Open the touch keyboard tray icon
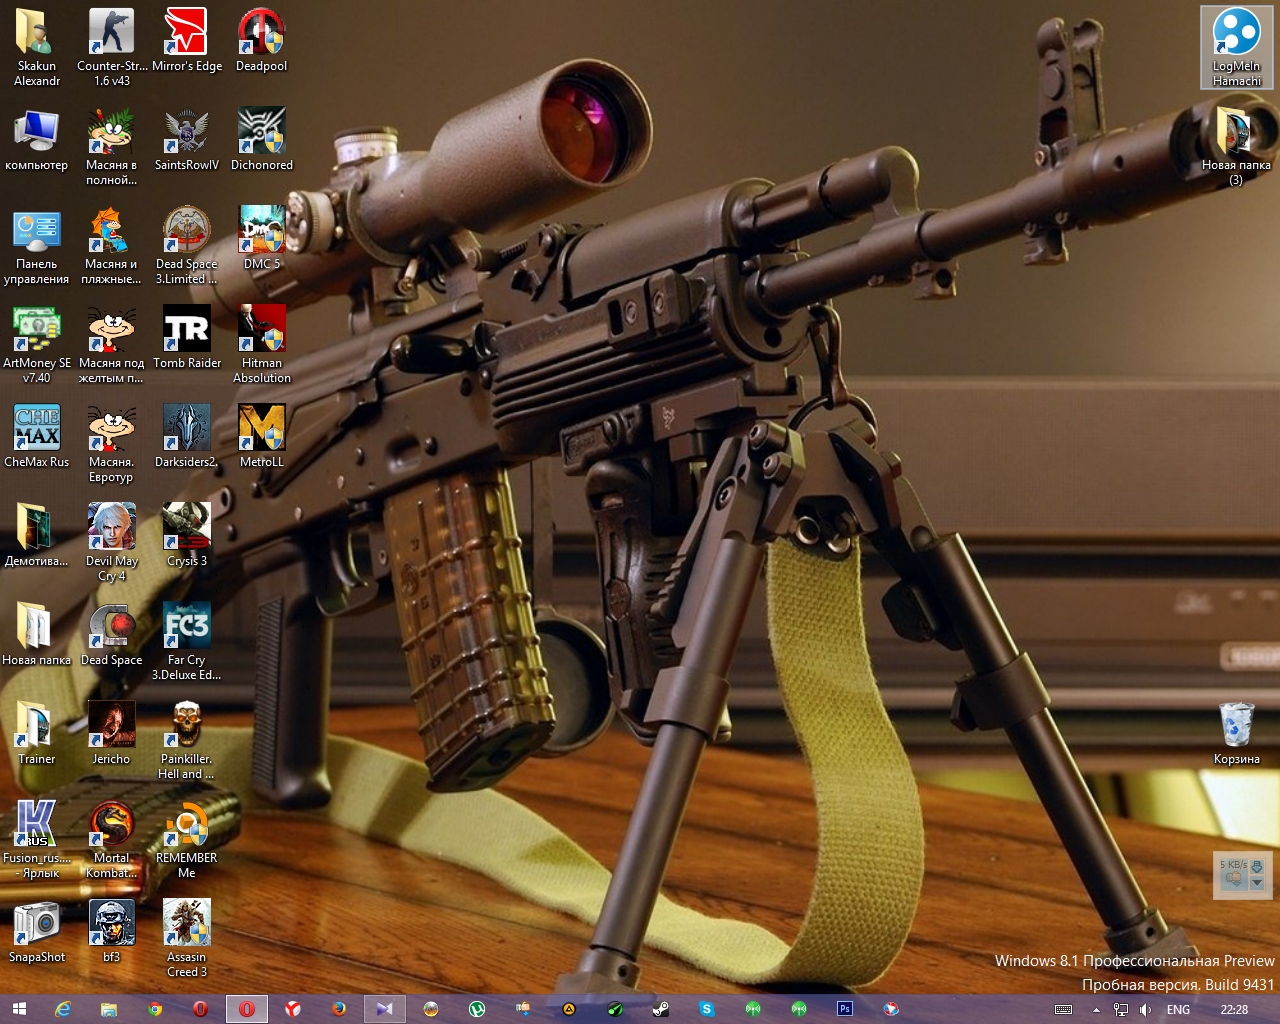This screenshot has height=1024, width=1280. [1064, 1010]
